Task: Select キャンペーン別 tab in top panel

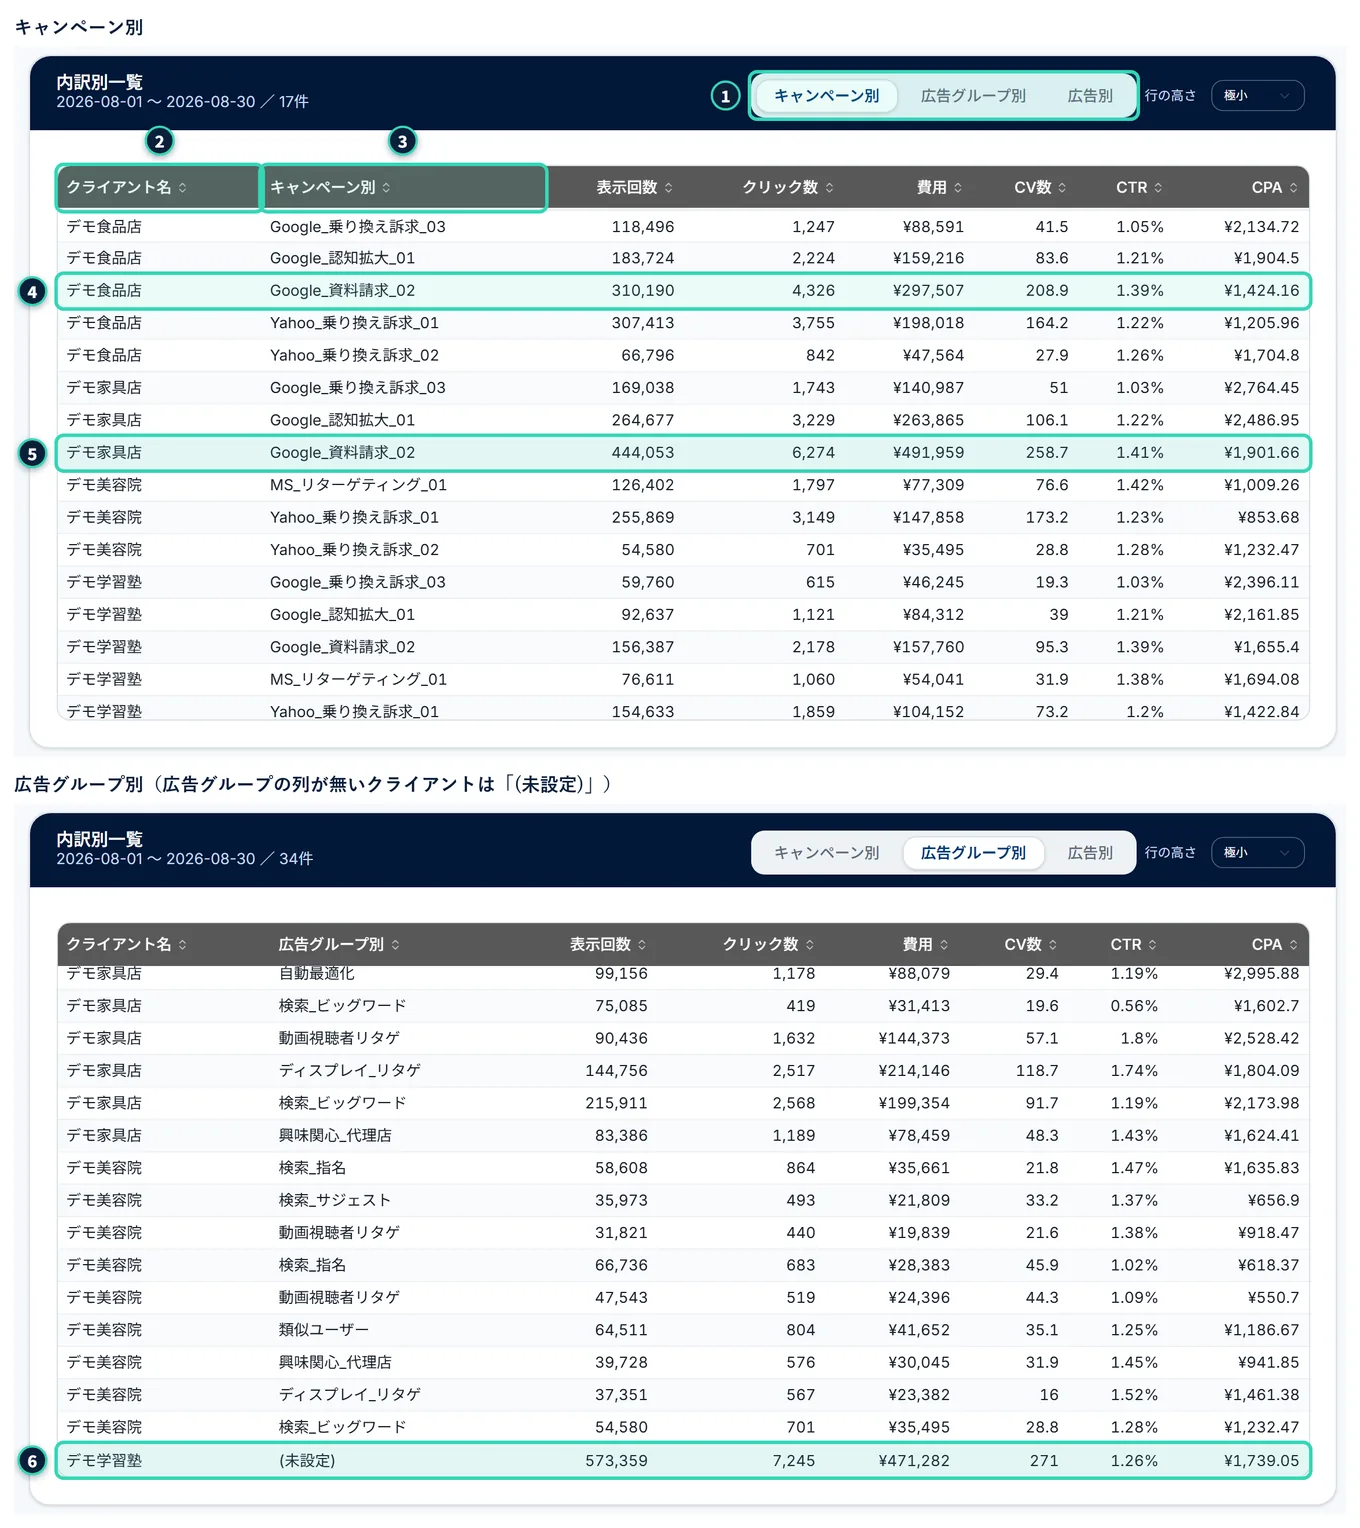Action: coord(827,96)
